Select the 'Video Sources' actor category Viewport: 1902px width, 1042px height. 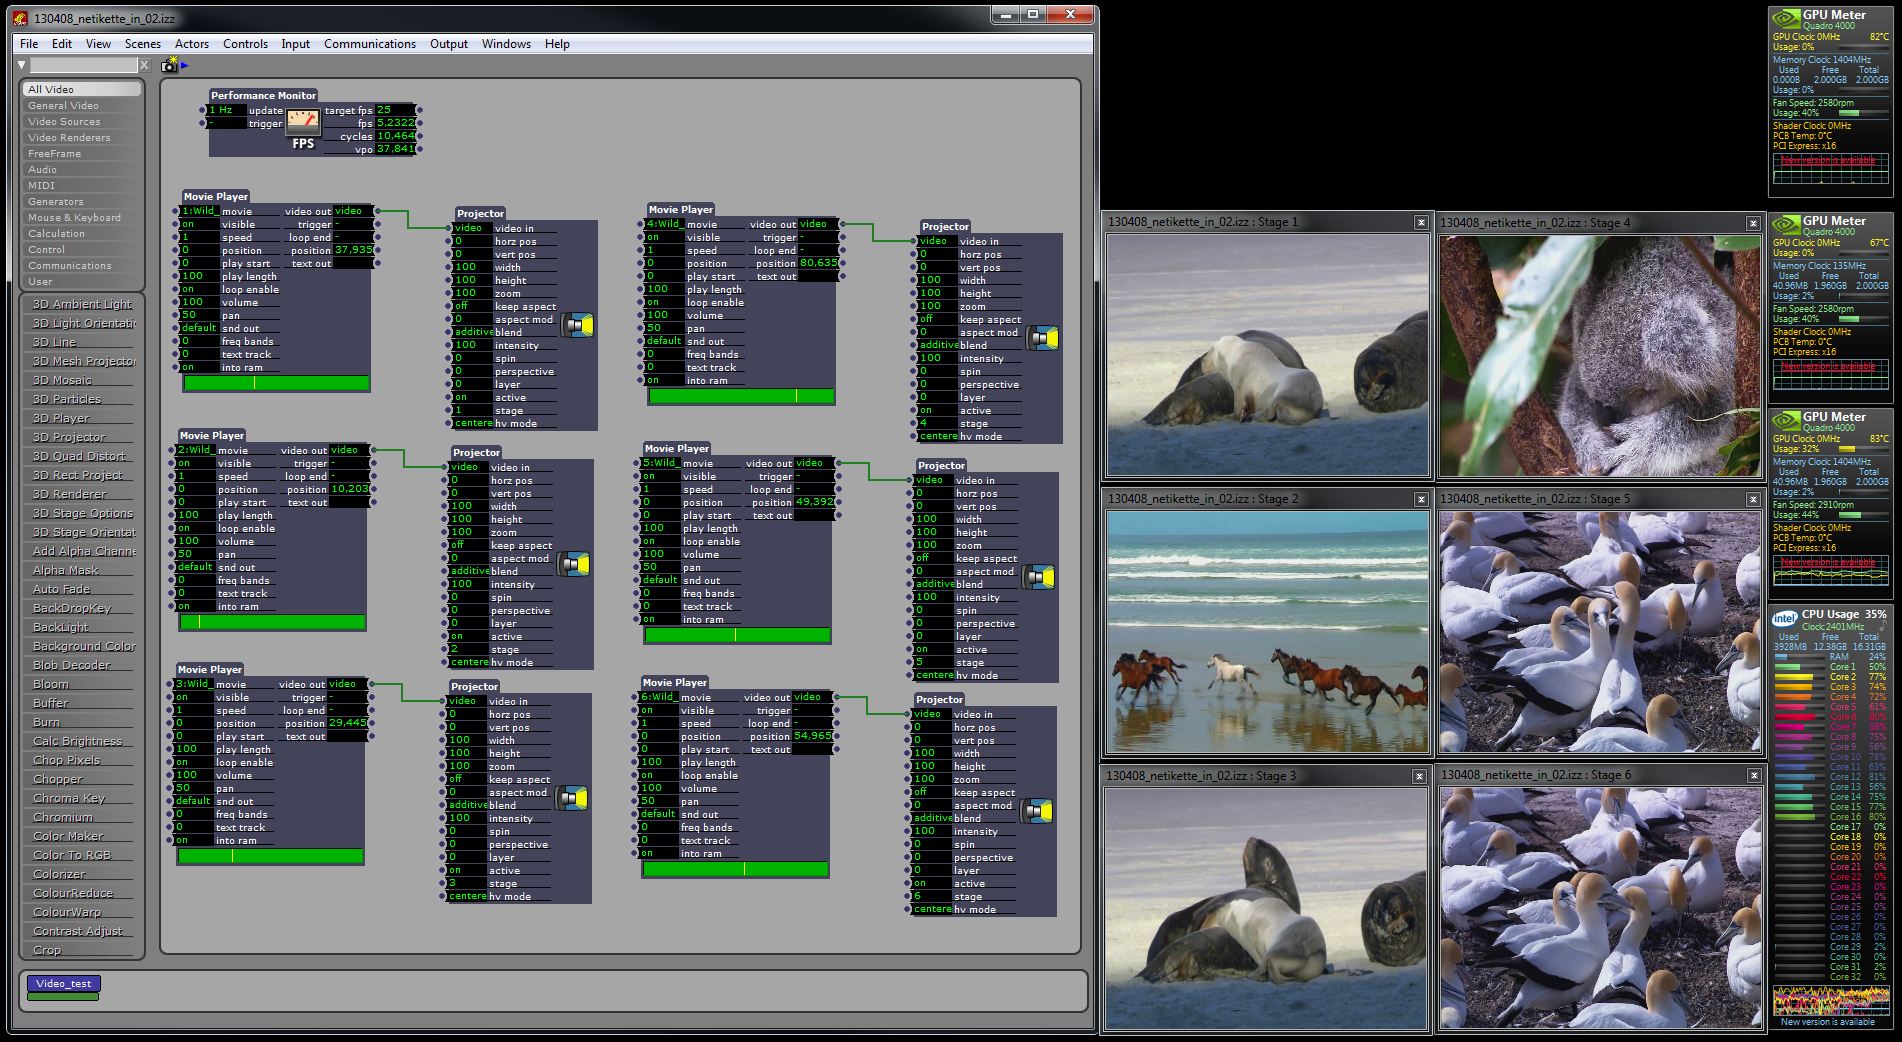(83, 122)
